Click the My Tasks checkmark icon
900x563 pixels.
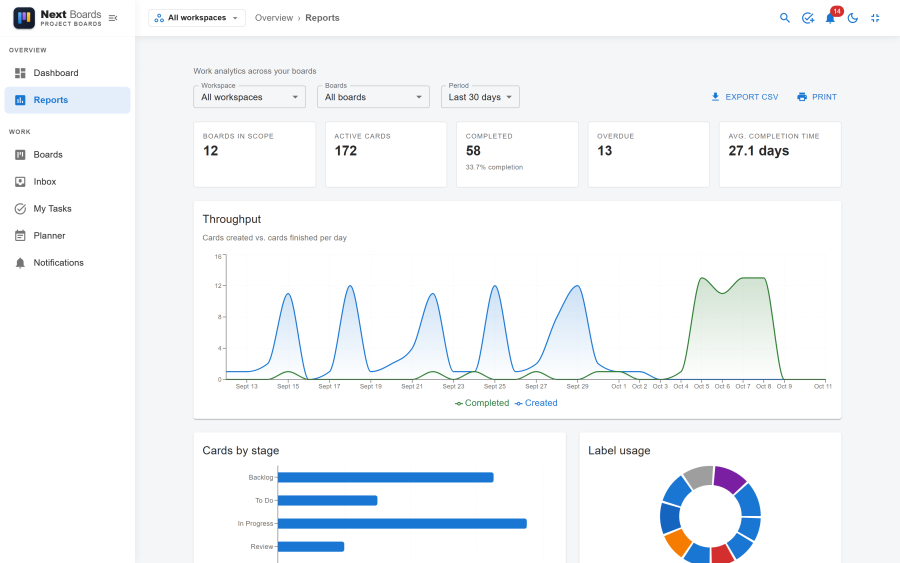(x=20, y=208)
